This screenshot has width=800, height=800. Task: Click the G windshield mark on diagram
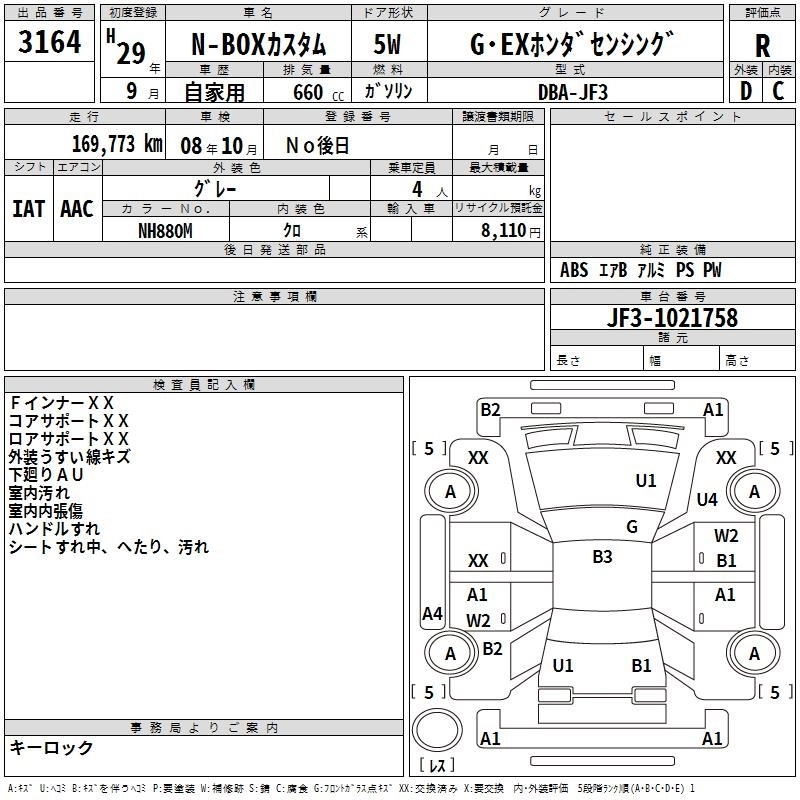click(632, 527)
